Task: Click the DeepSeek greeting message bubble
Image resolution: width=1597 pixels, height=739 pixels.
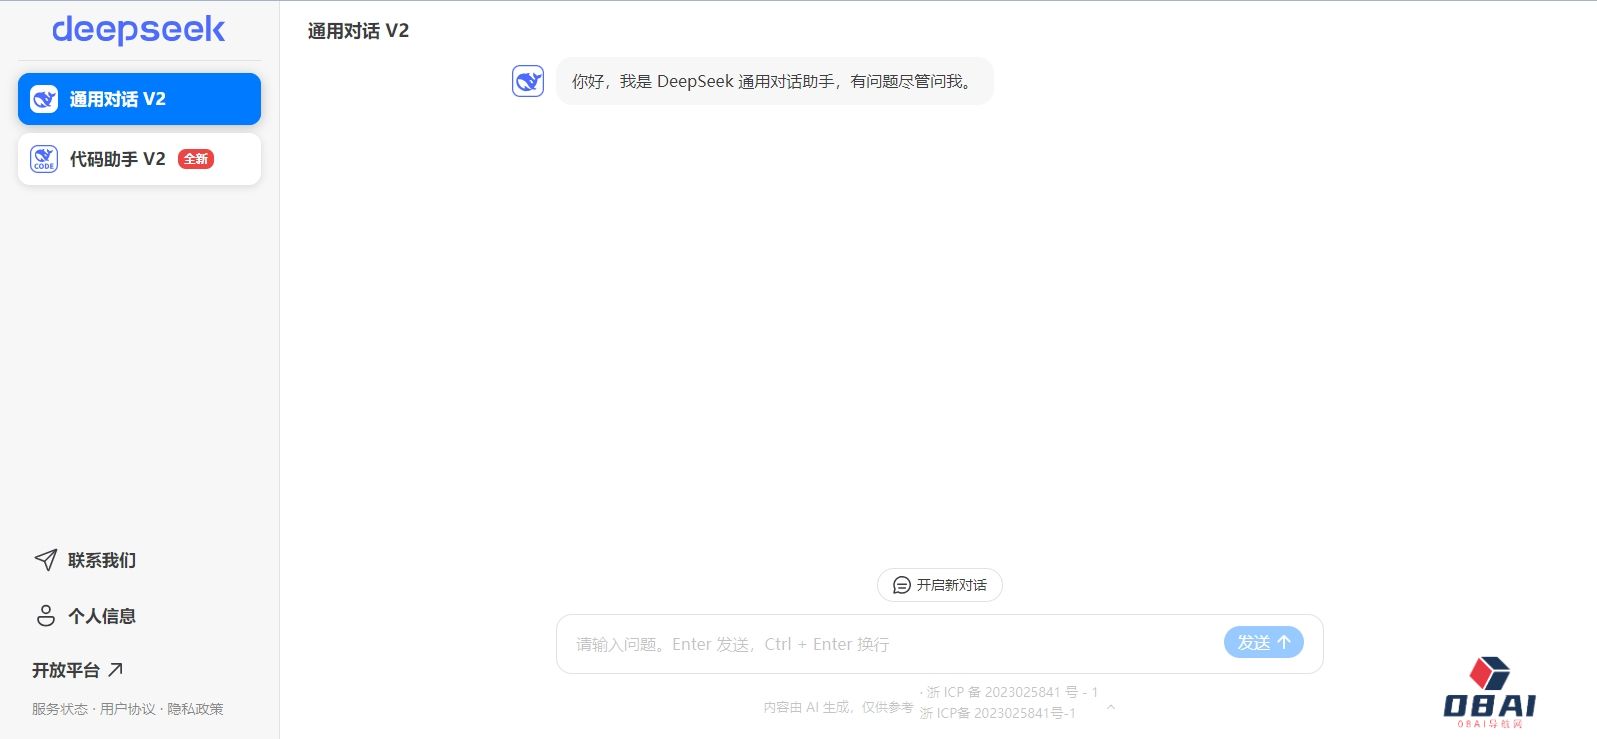Action: pos(773,81)
